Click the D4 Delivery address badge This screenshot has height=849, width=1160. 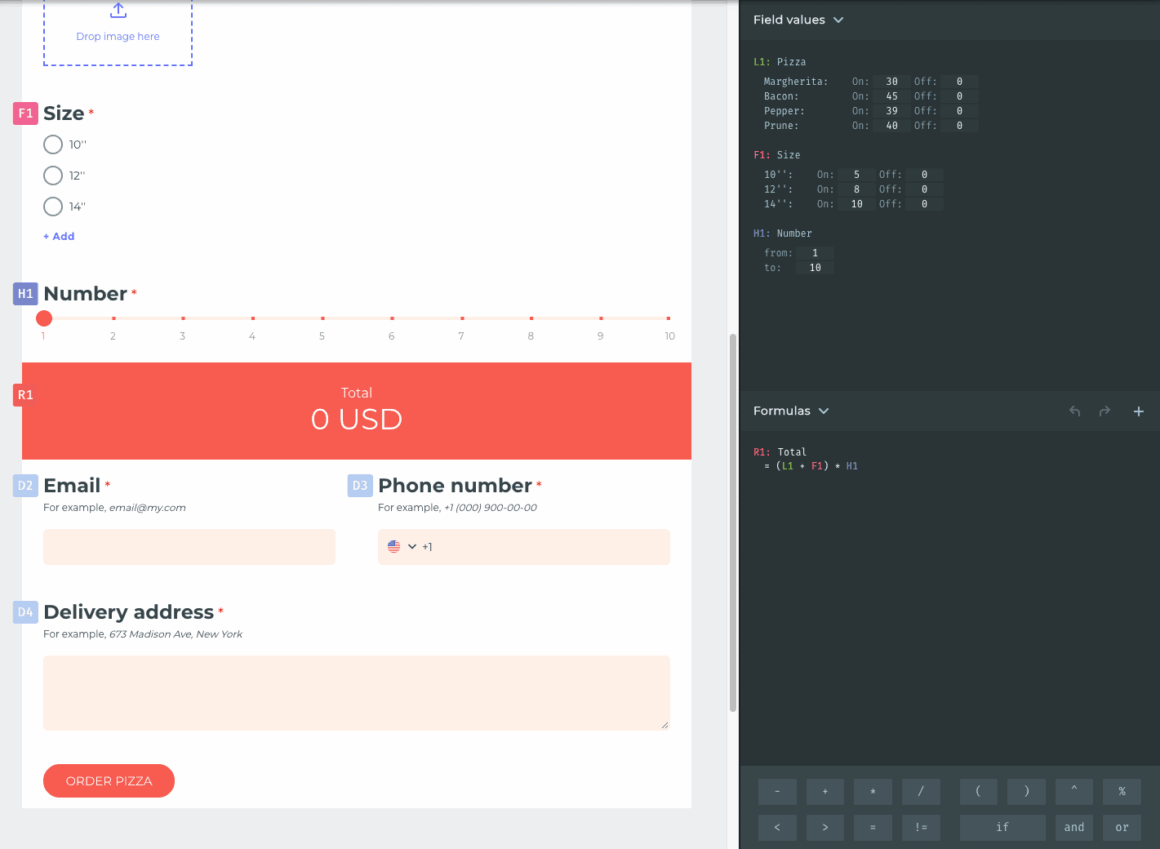pos(25,612)
